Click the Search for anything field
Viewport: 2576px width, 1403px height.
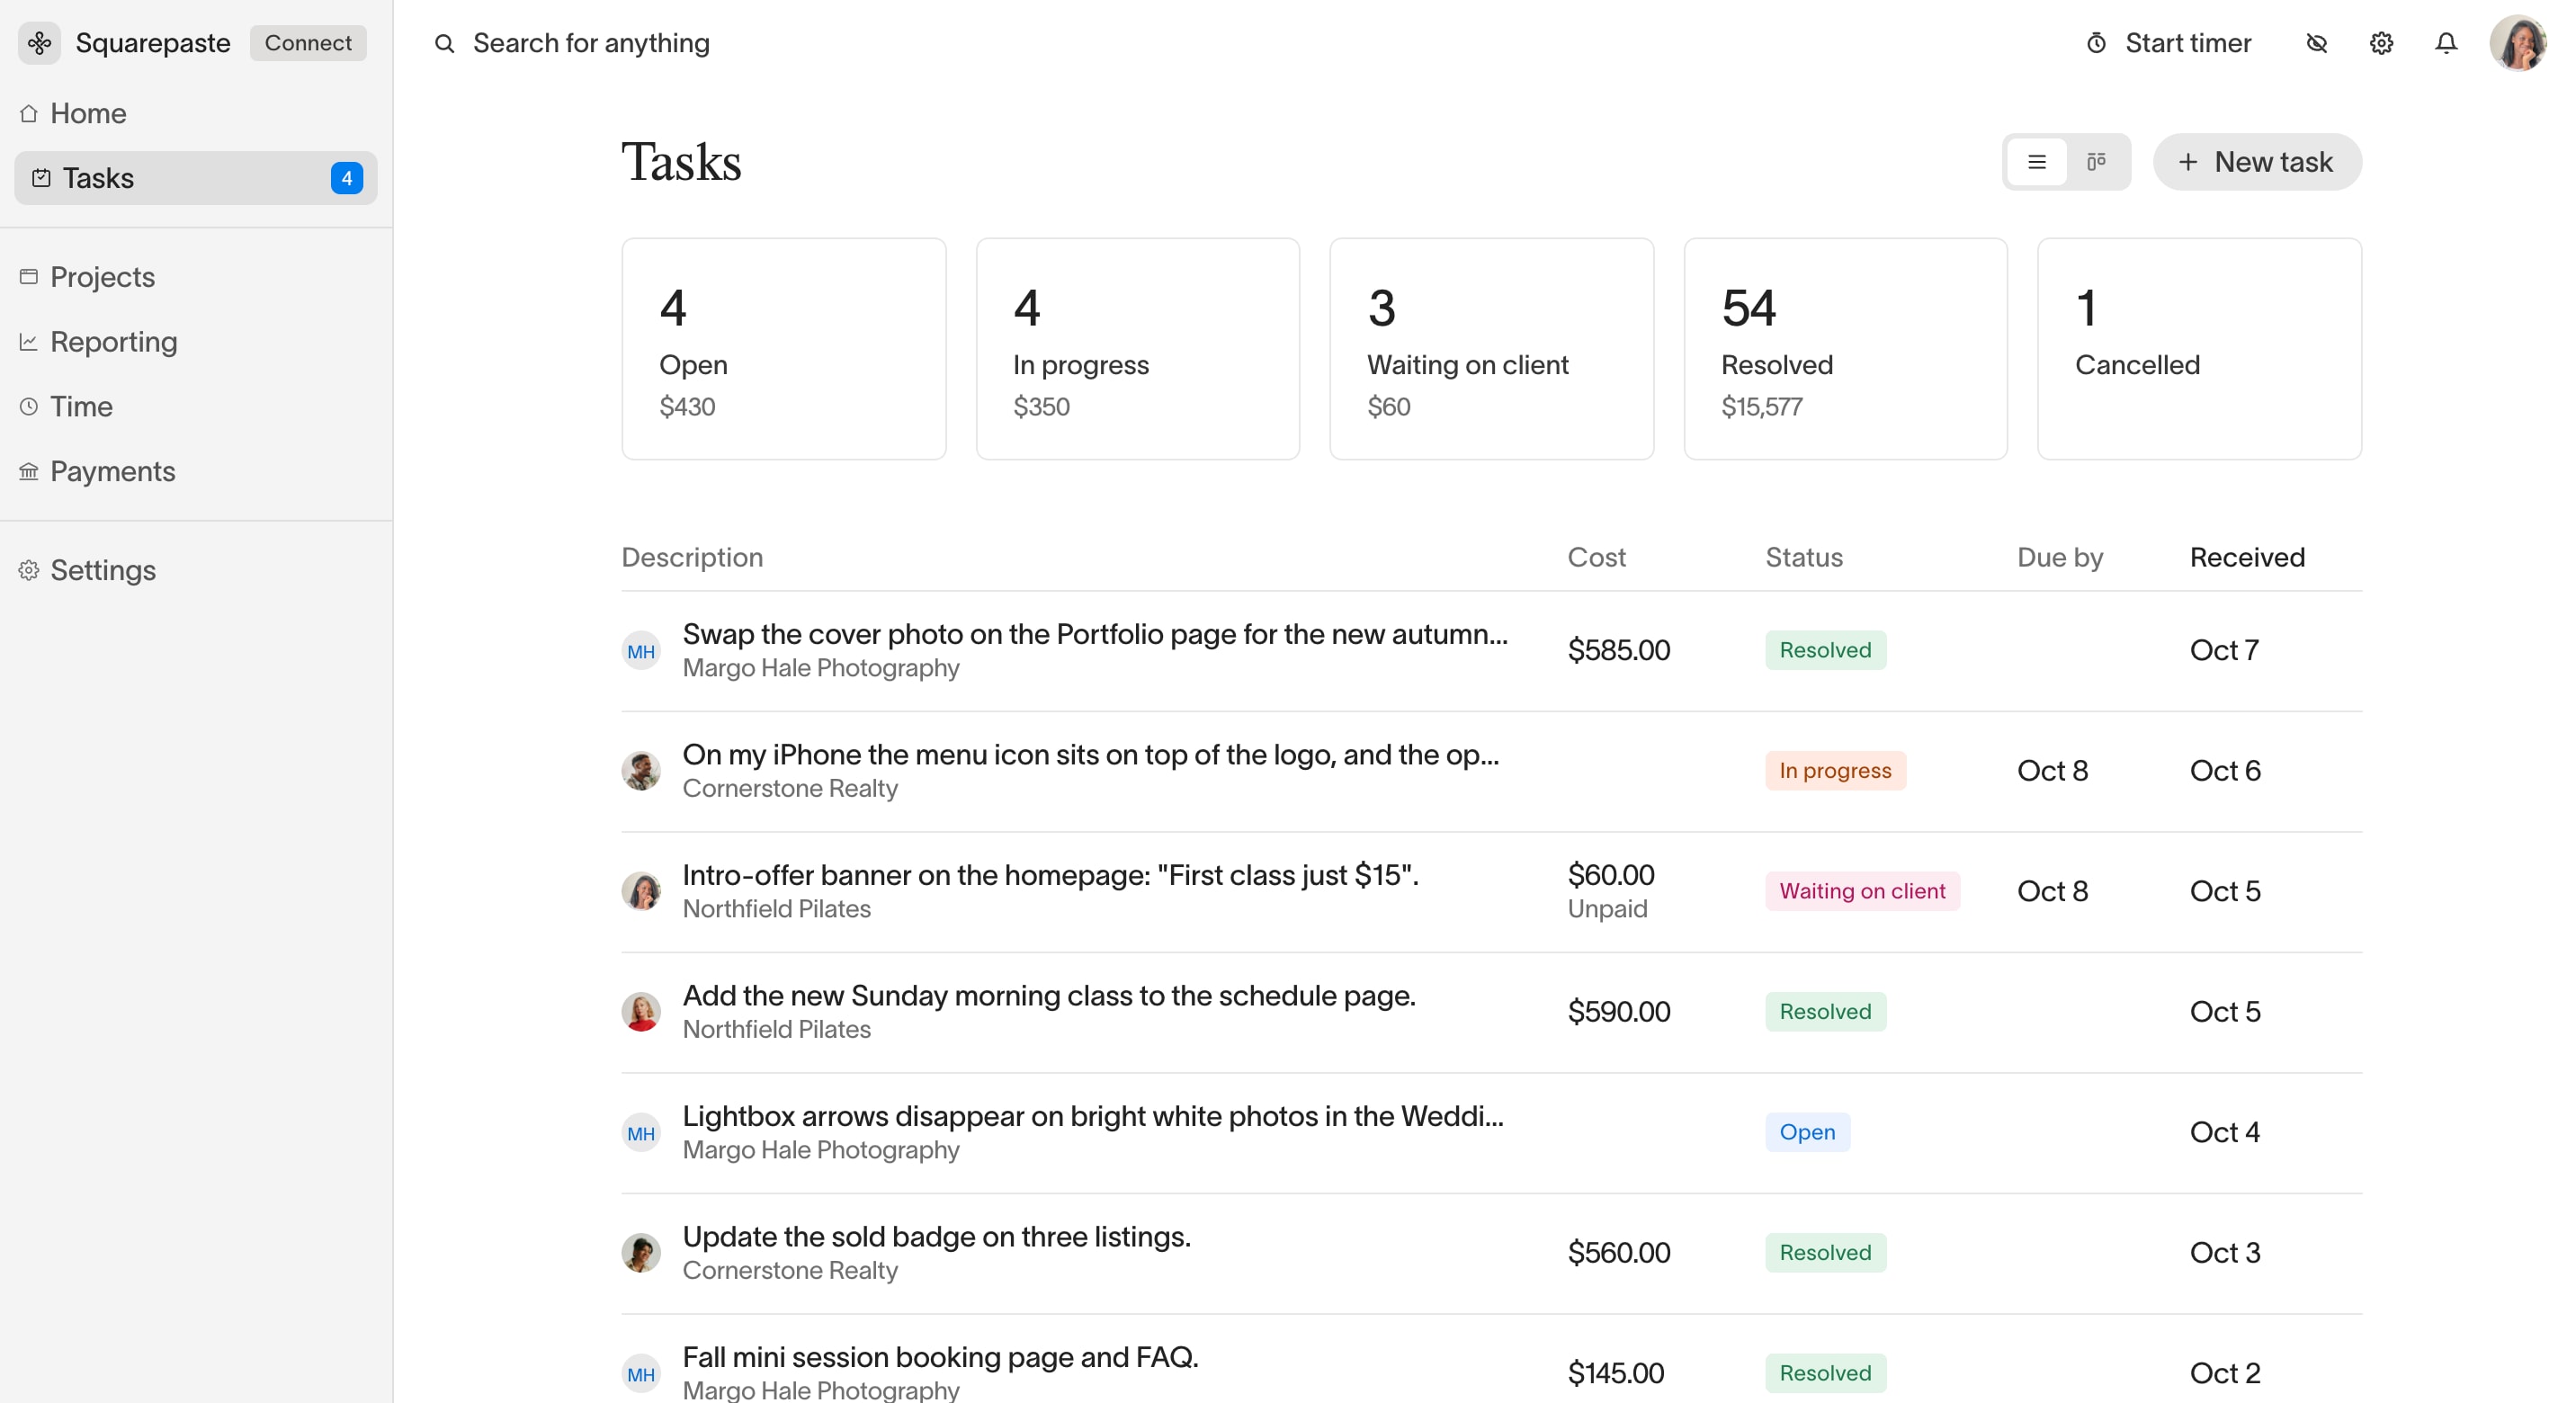591,43
